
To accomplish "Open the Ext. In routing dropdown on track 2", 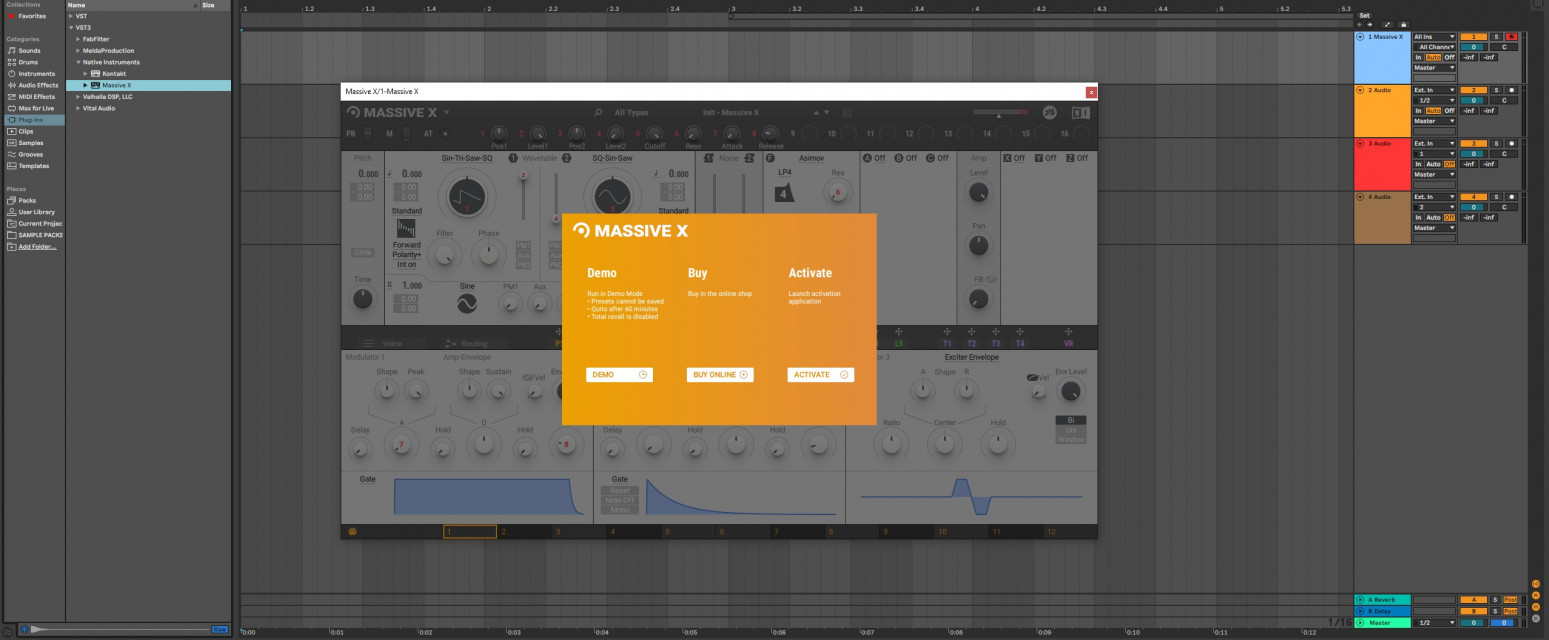I will (x=1432, y=90).
